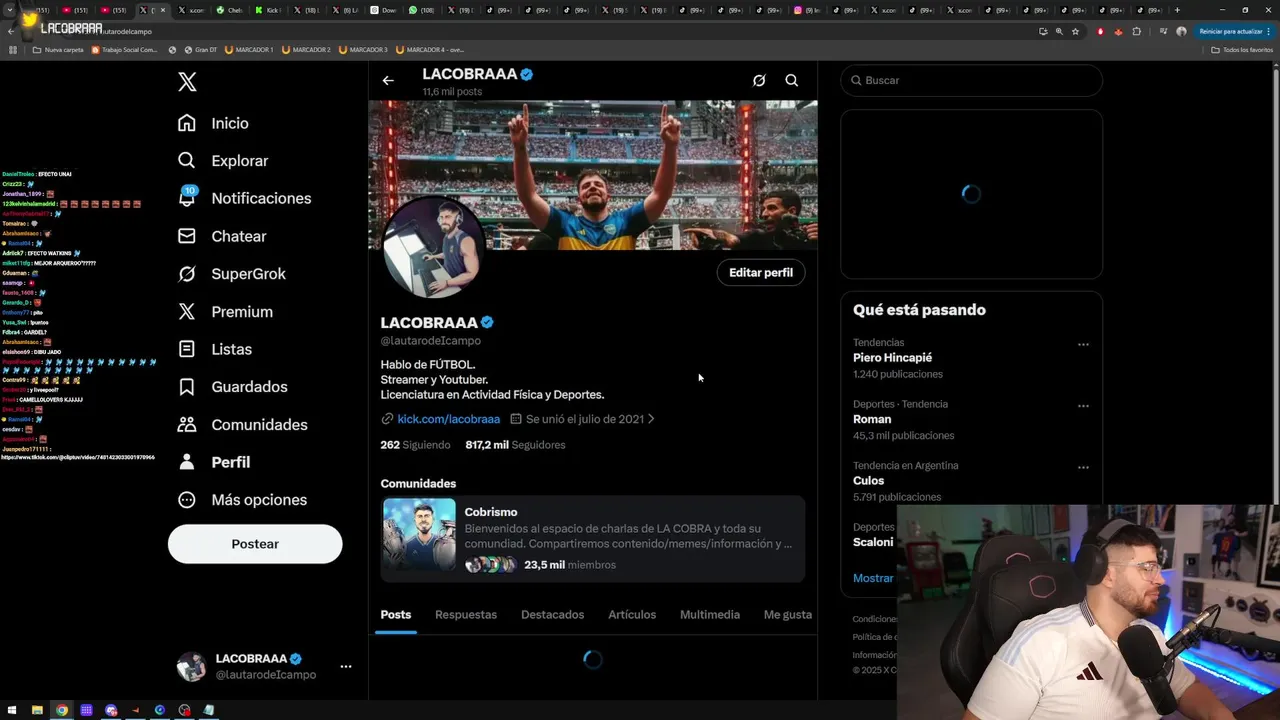This screenshot has height=720, width=1280.
Task: Open Grok icon in profile header
Action: click(759, 81)
